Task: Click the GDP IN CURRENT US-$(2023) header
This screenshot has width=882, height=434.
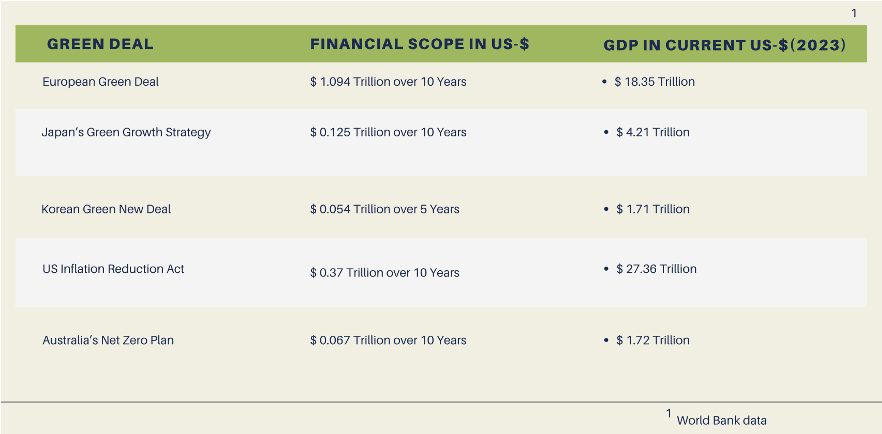Action: coord(725,46)
